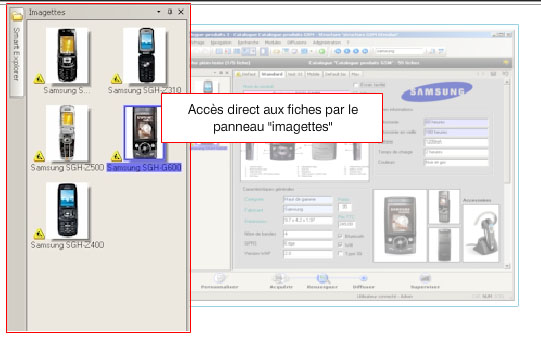Select the Samsung SGH-Z310 thumbnail
The image size is (541, 362).
(145, 56)
